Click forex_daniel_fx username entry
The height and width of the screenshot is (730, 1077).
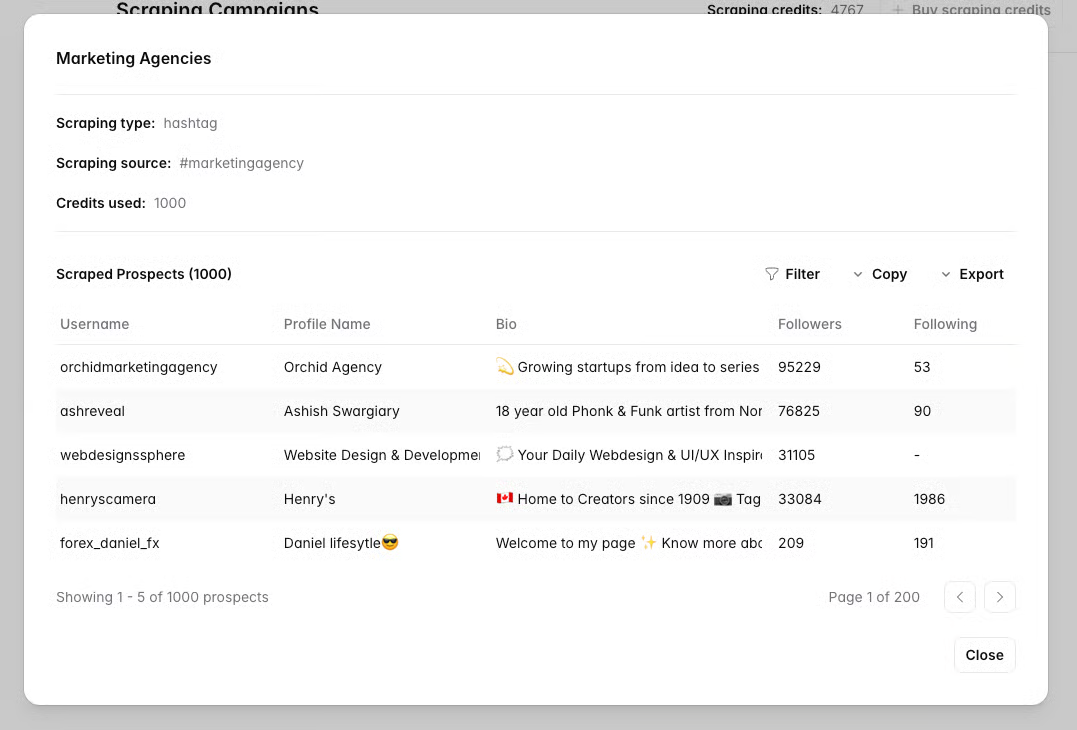coord(109,543)
